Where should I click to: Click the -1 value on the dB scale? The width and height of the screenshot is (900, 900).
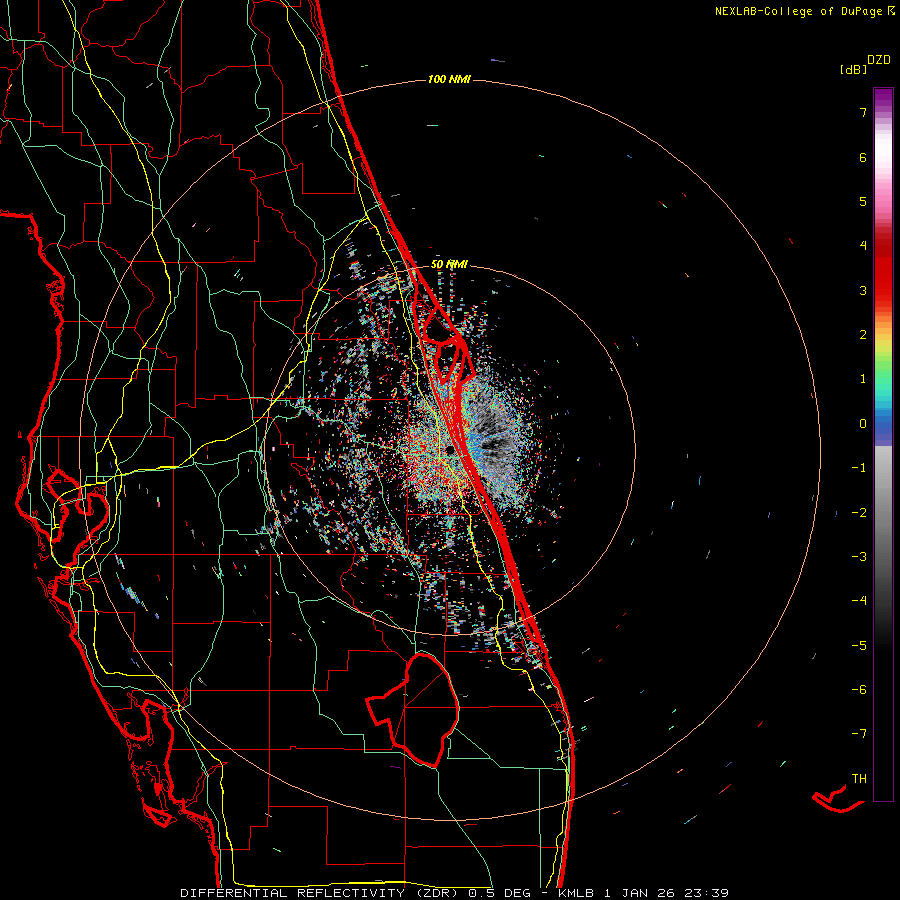point(859,468)
